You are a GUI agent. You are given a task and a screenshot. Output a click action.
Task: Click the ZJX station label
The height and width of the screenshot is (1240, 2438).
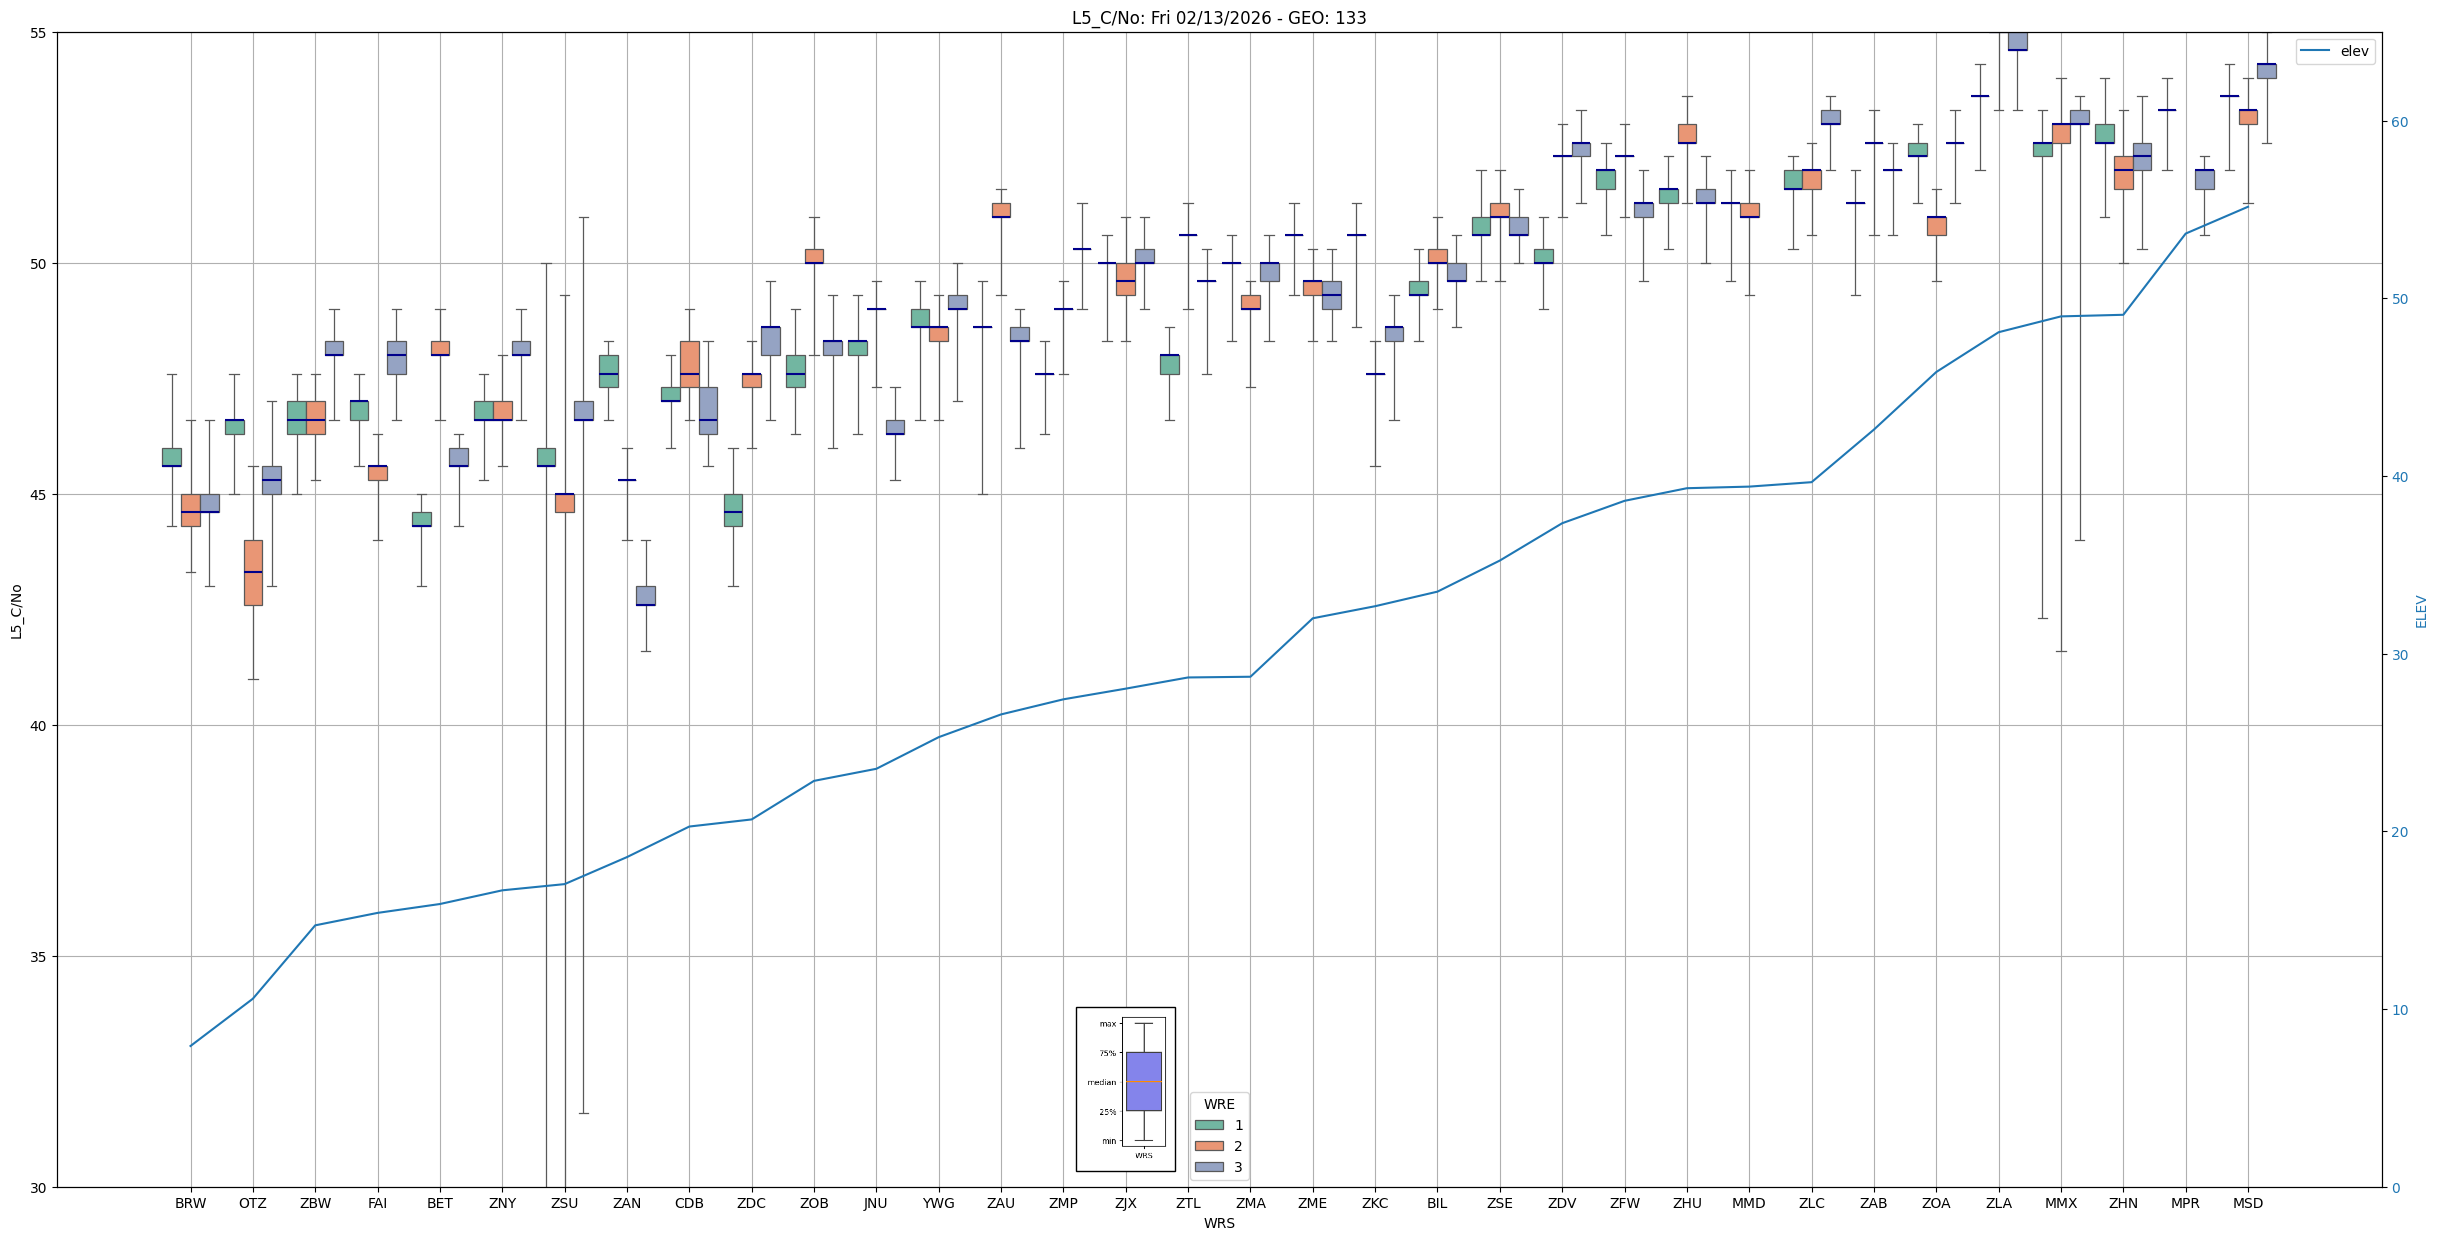pos(1125,1203)
